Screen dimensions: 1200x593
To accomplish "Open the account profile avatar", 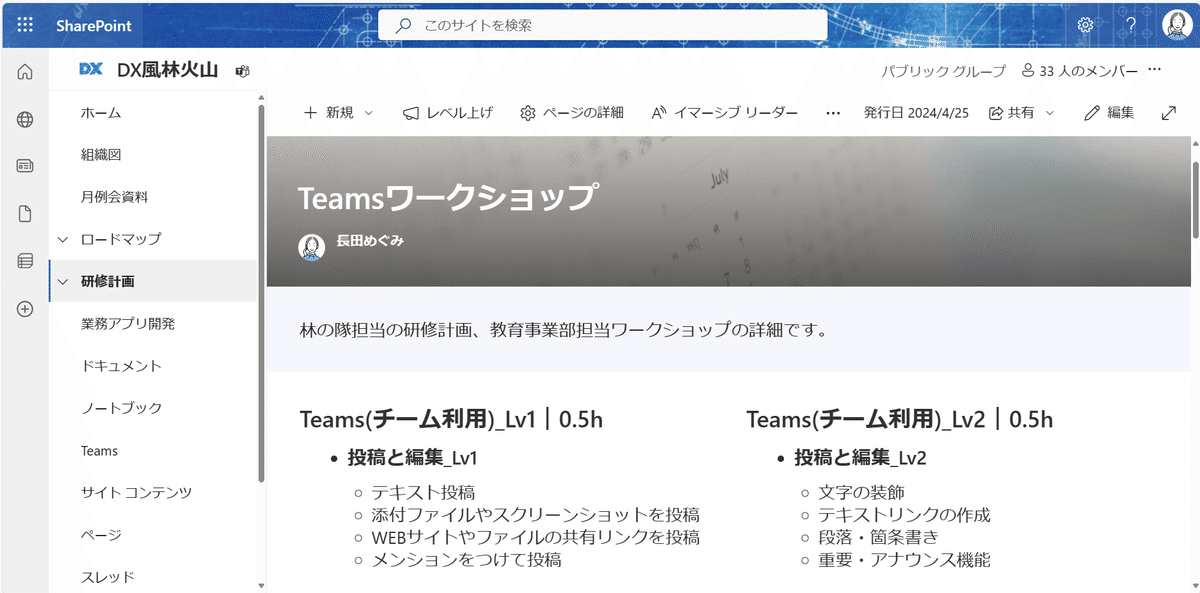I will [1176, 25].
